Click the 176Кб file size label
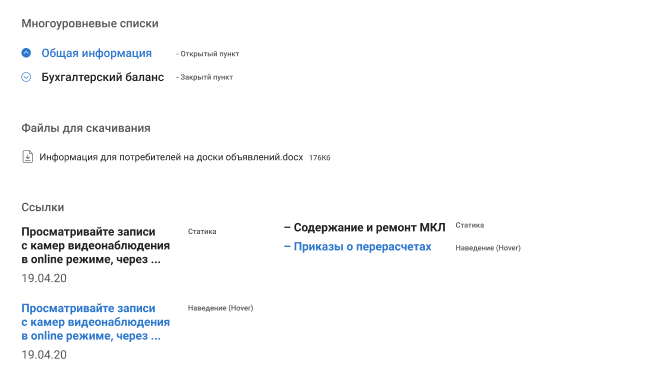Image resolution: width=672 pixels, height=383 pixels. click(320, 158)
